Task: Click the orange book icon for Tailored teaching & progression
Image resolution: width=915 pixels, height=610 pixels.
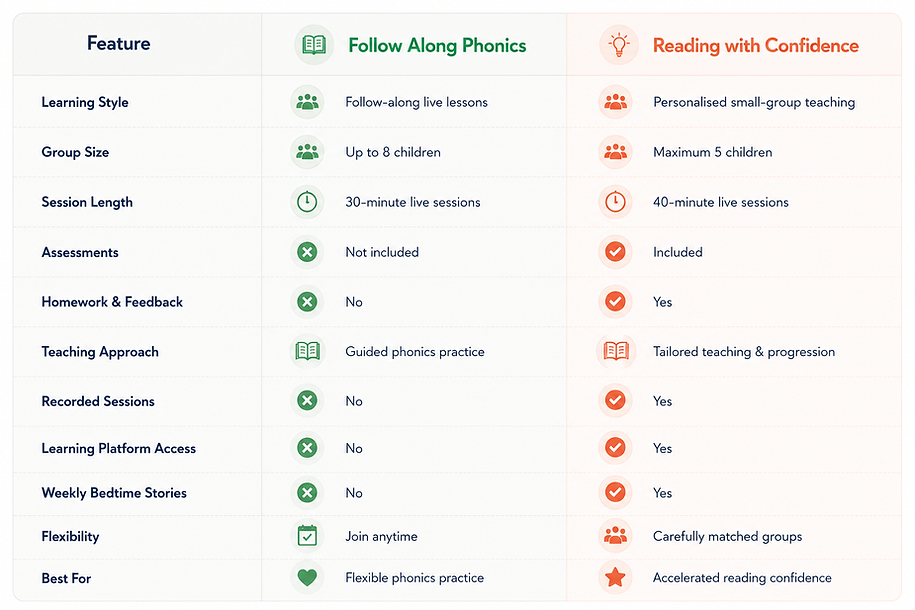Action: (x=616, y=351)
